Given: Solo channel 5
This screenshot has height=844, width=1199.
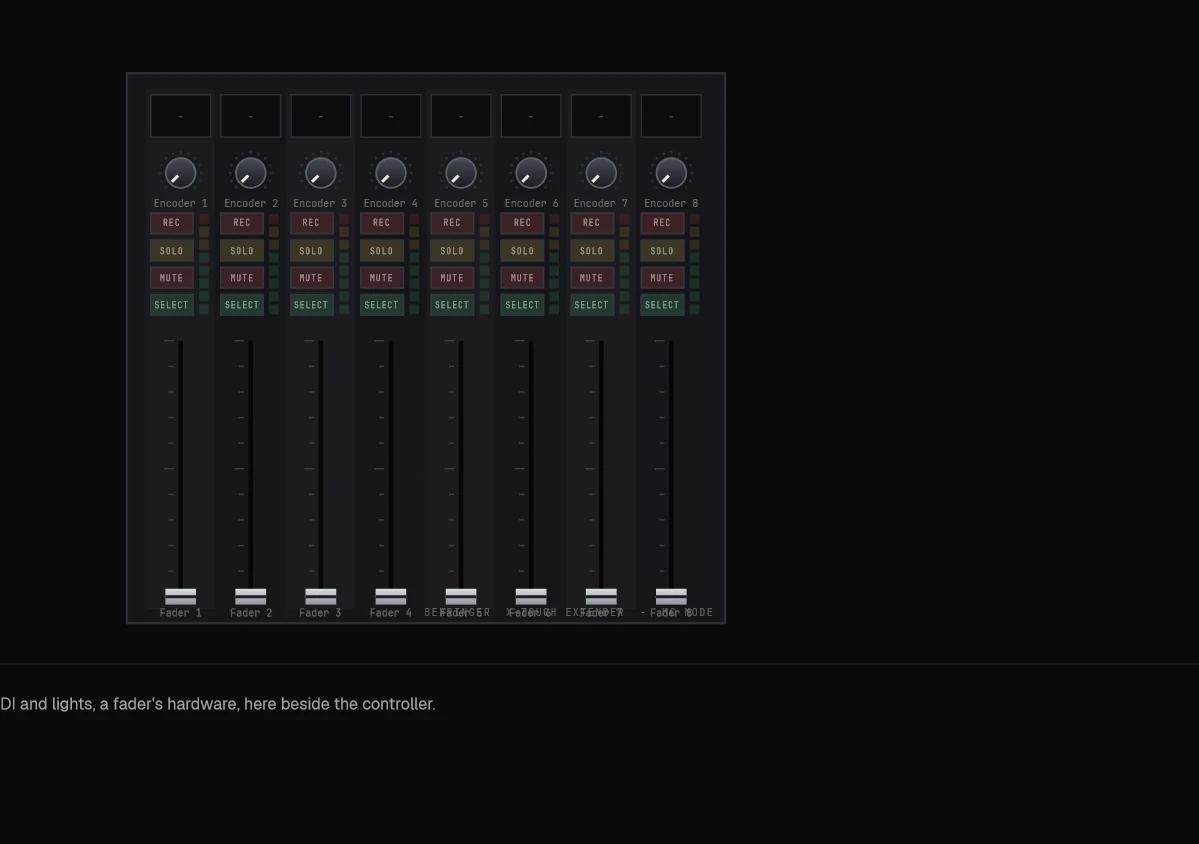Looking at the screenshot, I should coord(452,251).
